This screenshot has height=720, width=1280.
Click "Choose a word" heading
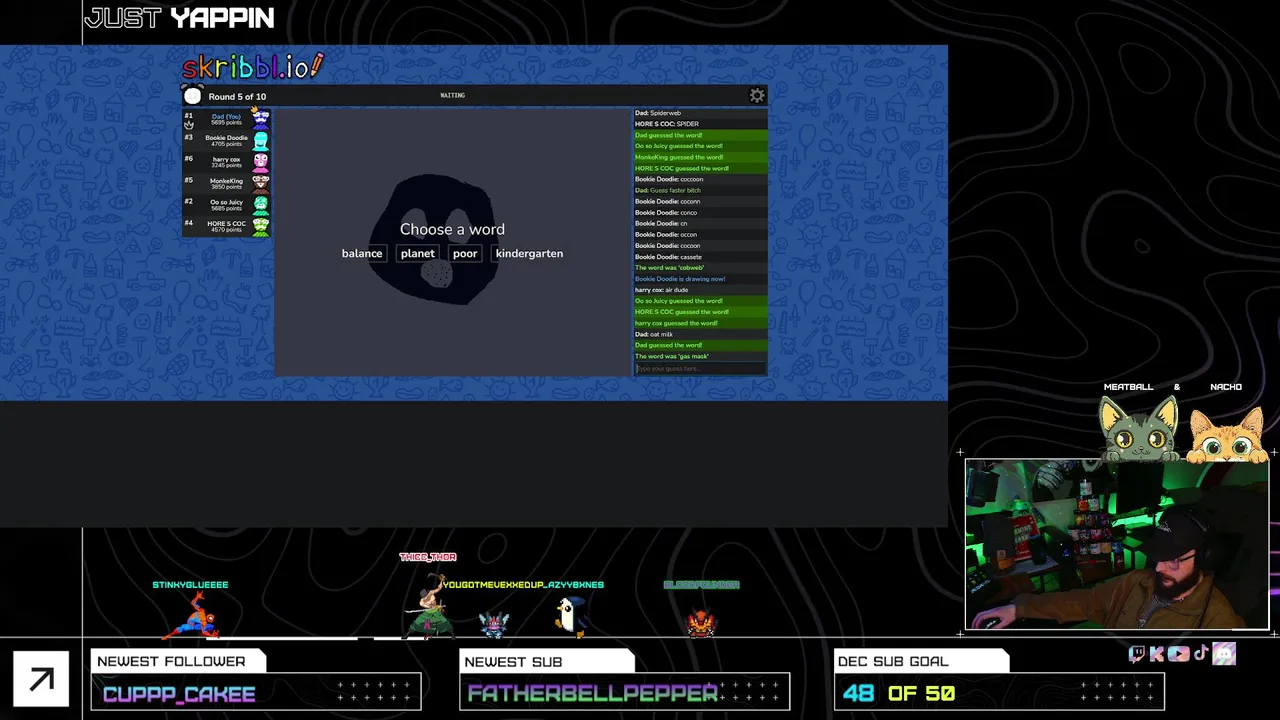click(452, 230)
